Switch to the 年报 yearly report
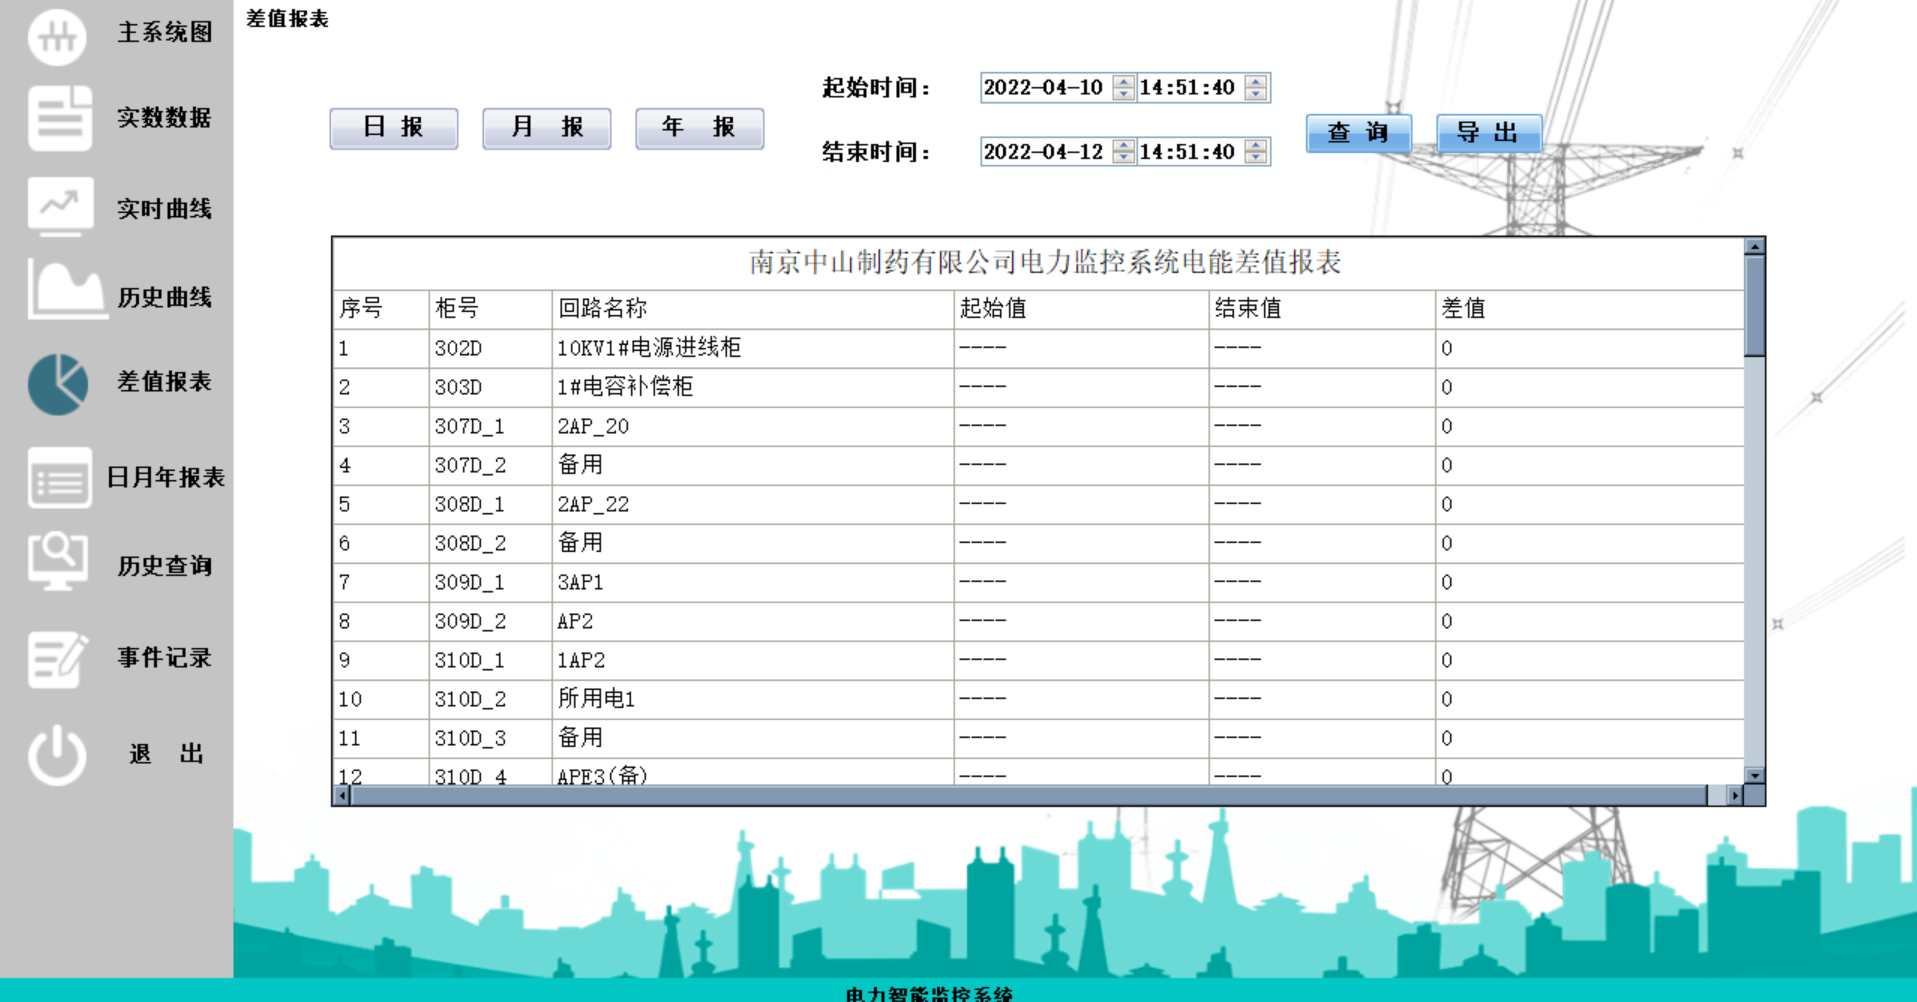Viewport: 1917px width, 1002px height. 699,128
